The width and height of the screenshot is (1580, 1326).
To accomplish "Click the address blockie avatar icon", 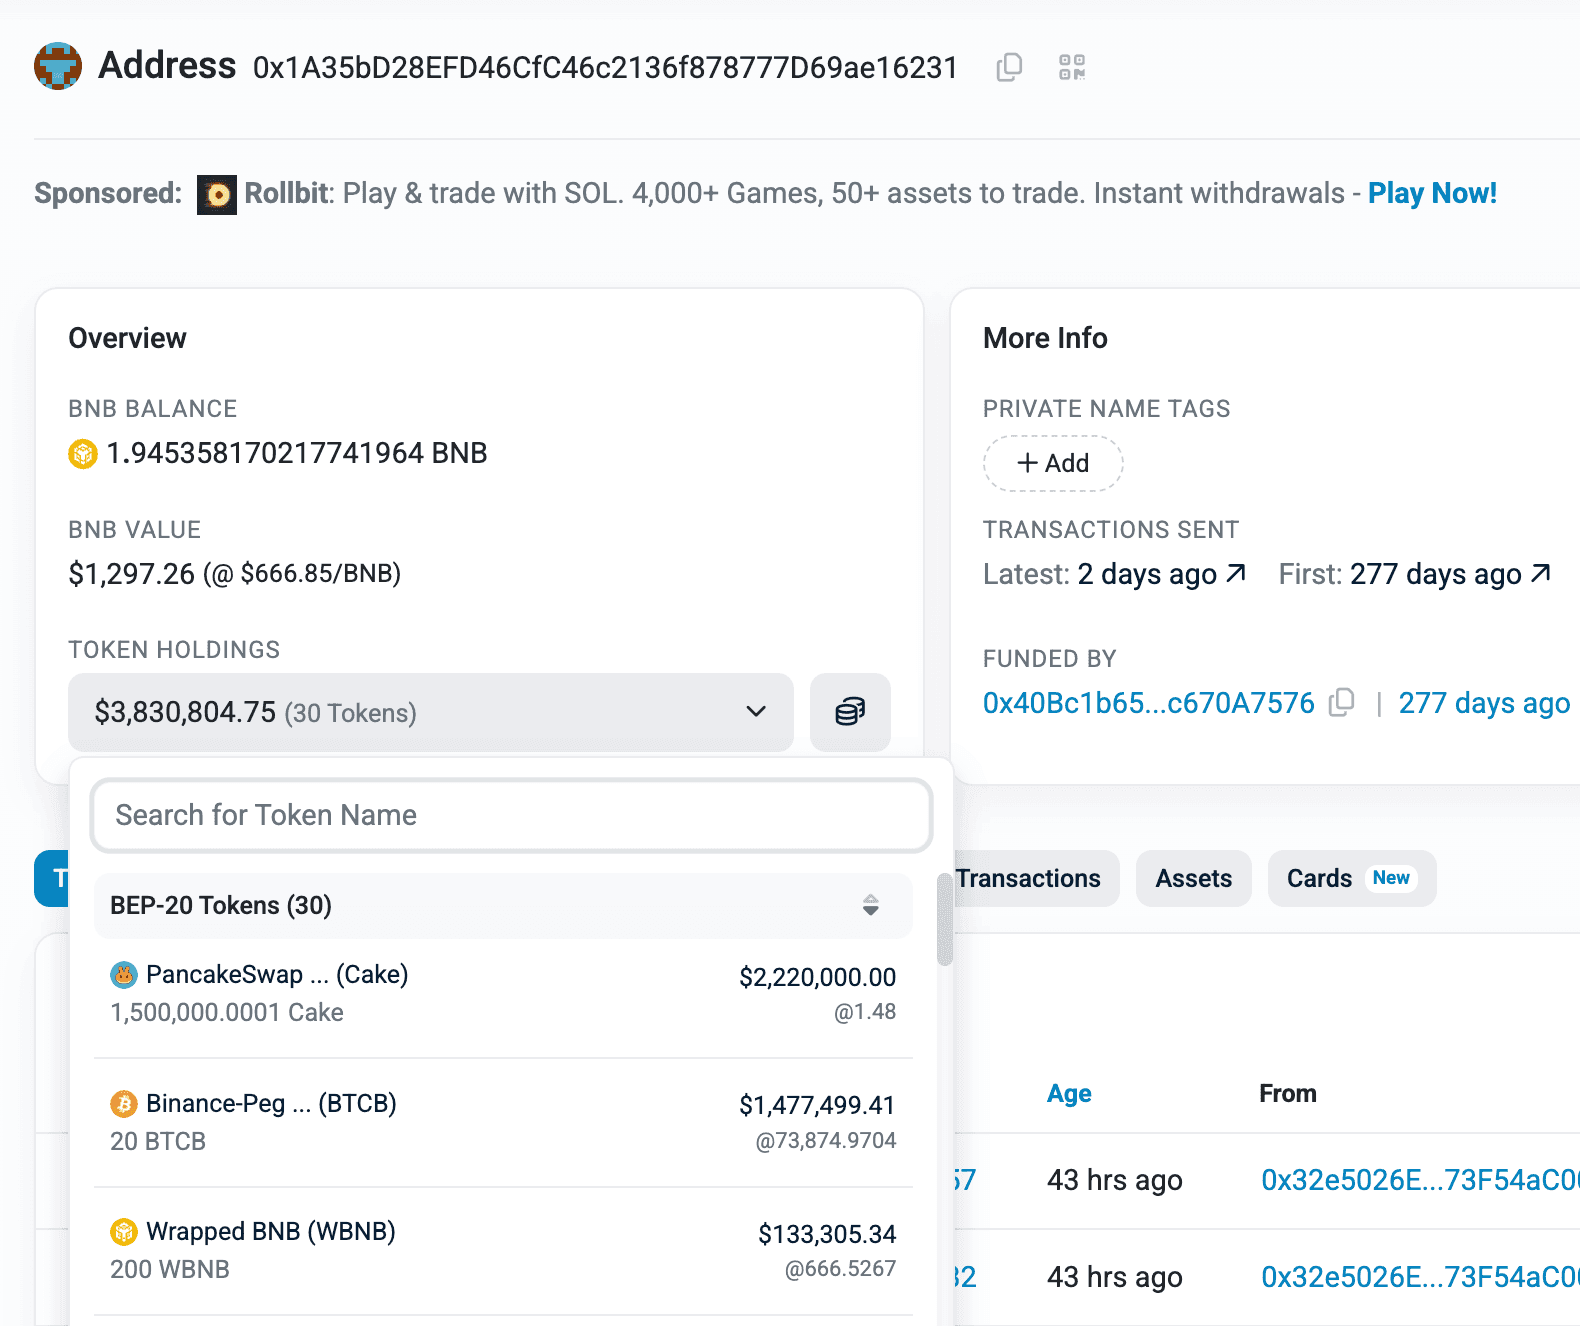I will [x=58, y=66].
